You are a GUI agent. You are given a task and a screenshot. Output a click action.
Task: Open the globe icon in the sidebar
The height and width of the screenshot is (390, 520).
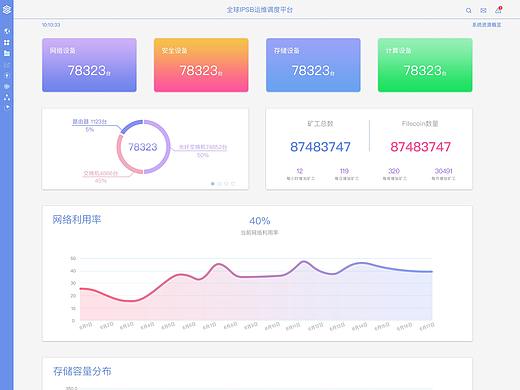point(7,31)
